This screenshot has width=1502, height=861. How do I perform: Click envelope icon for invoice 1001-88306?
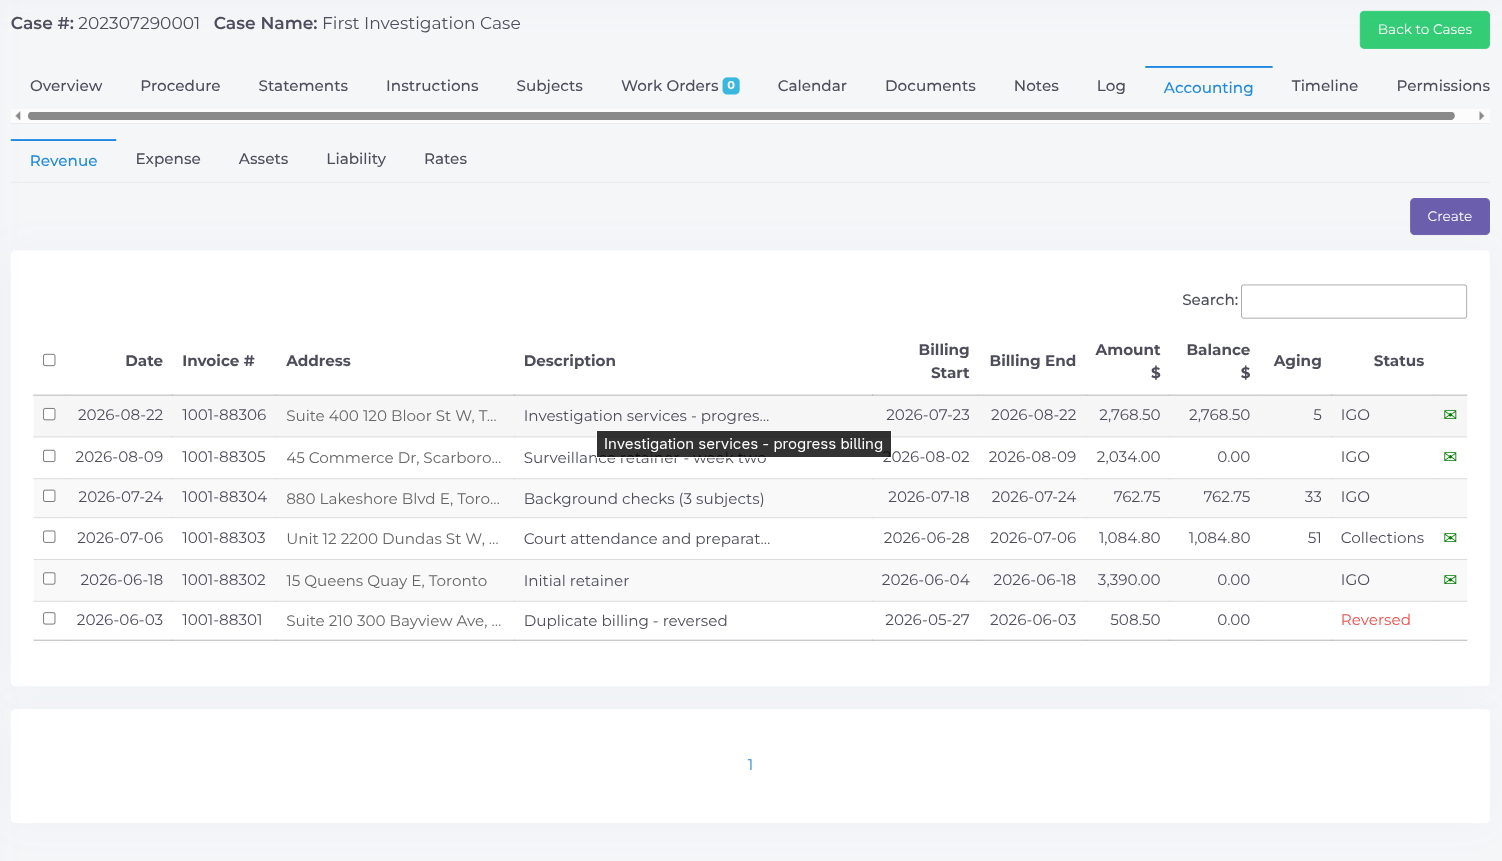pyautogui.click(x=1450, y=415)
